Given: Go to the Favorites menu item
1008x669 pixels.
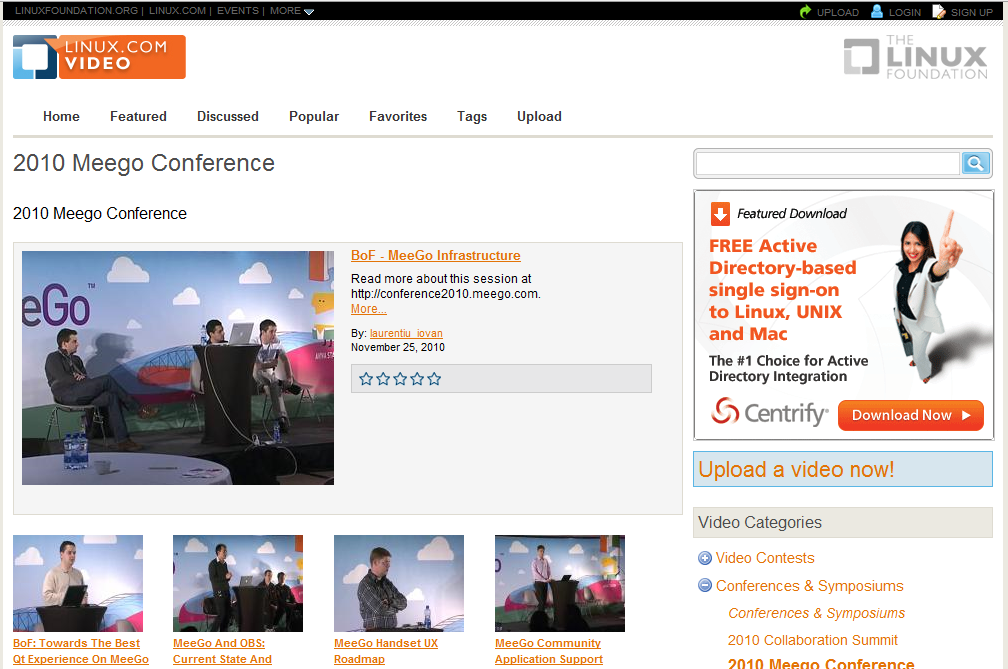Looking at the screenshot, I should click(x=398, y=116).
